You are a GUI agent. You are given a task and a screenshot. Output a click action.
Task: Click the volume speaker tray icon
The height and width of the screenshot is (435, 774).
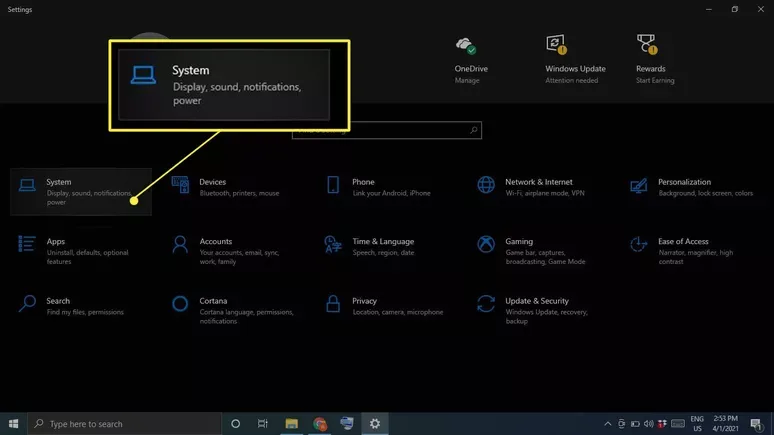pyautogui.click(x=649, y=424)
